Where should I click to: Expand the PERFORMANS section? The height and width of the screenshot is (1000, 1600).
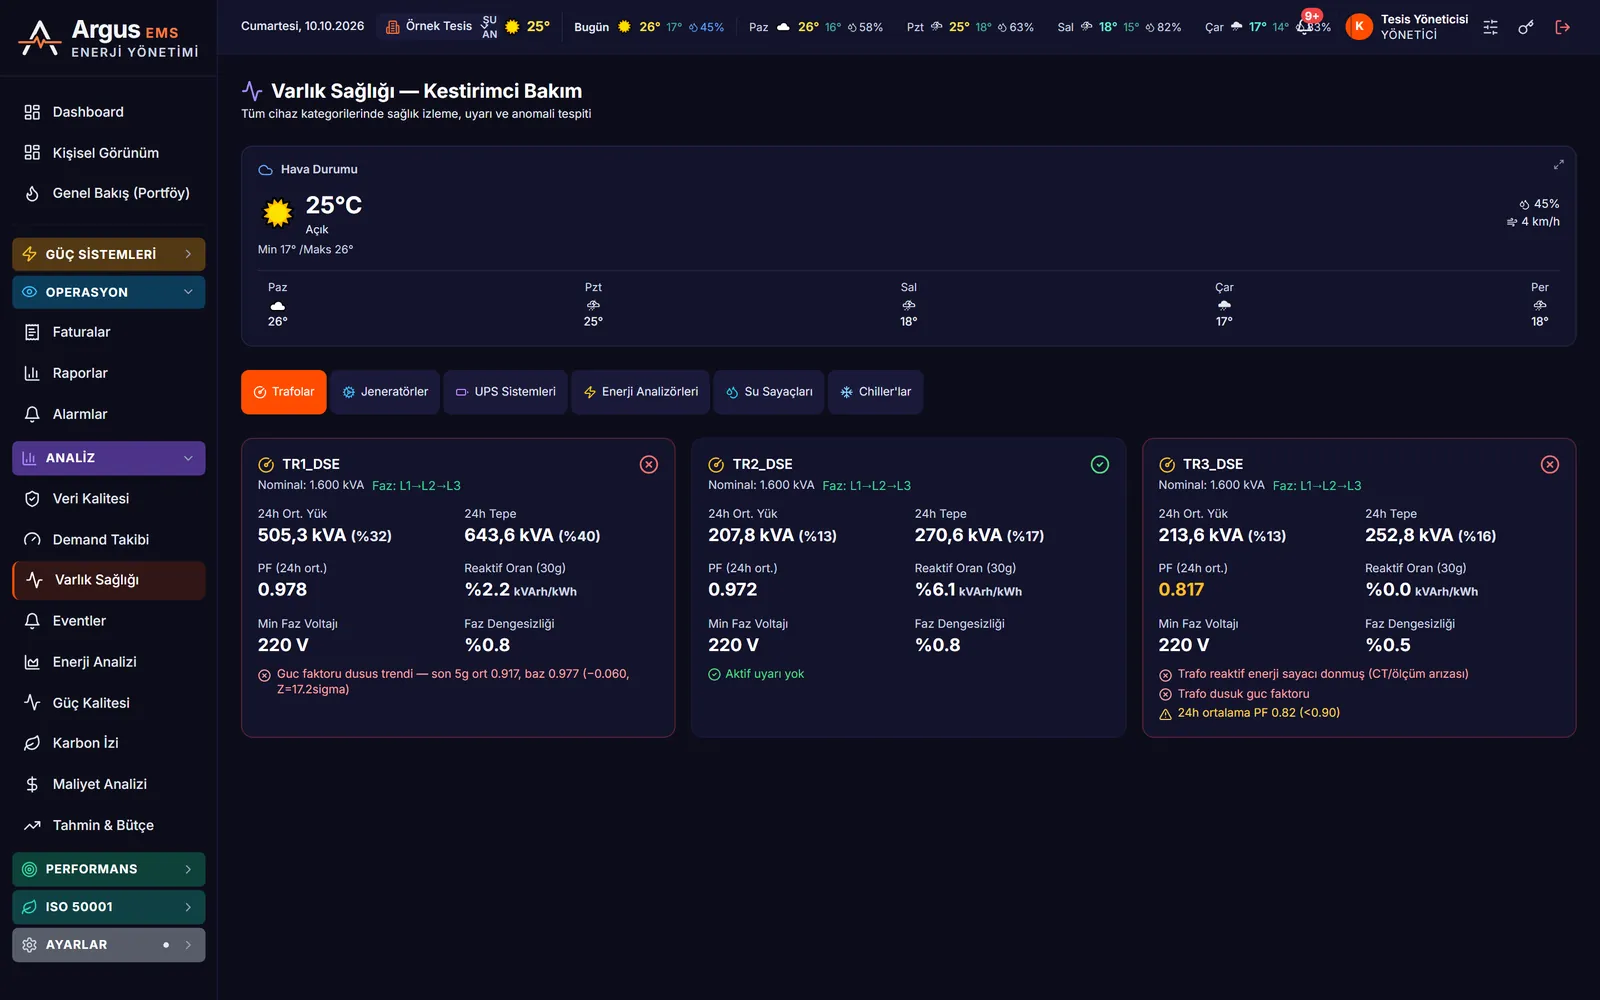109,869
